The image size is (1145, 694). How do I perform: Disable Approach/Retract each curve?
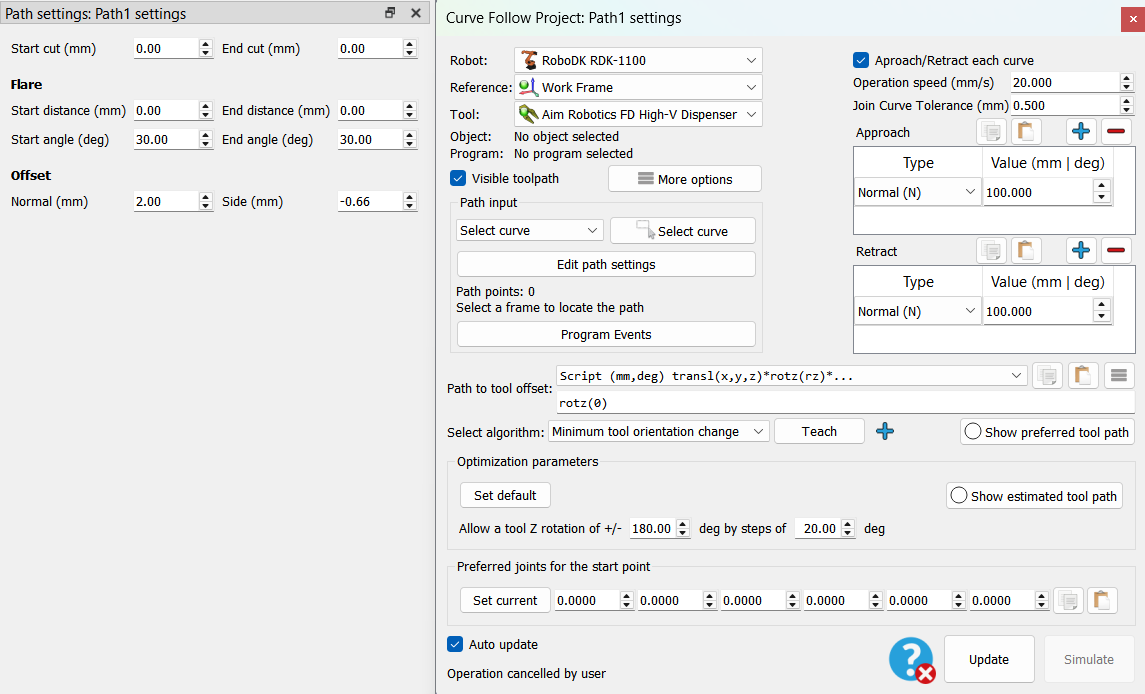coord(862,60)
